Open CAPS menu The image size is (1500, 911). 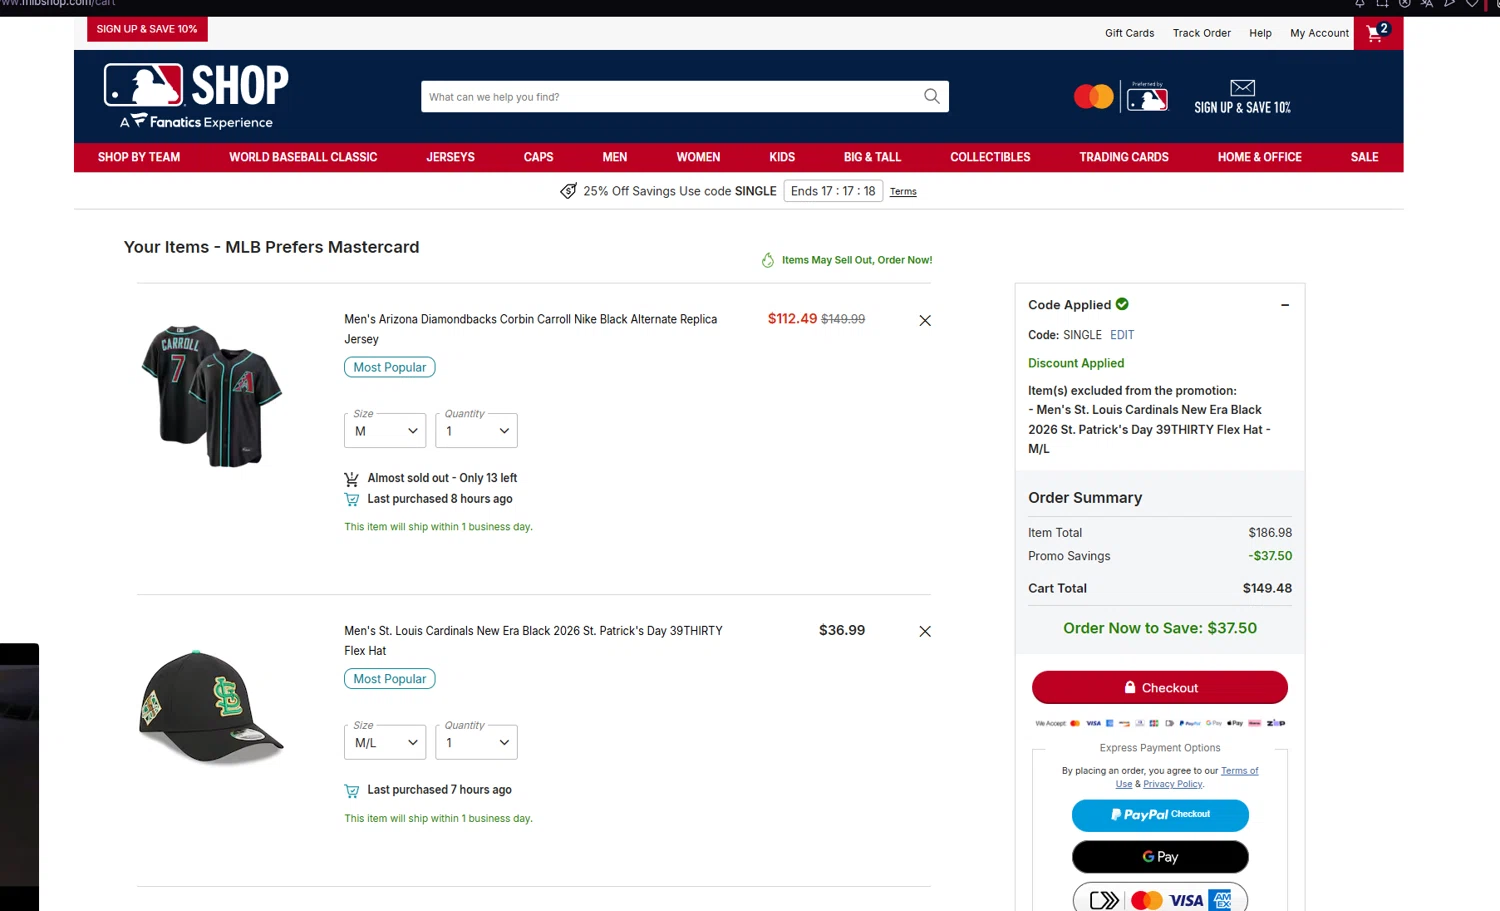pos(538,157)
